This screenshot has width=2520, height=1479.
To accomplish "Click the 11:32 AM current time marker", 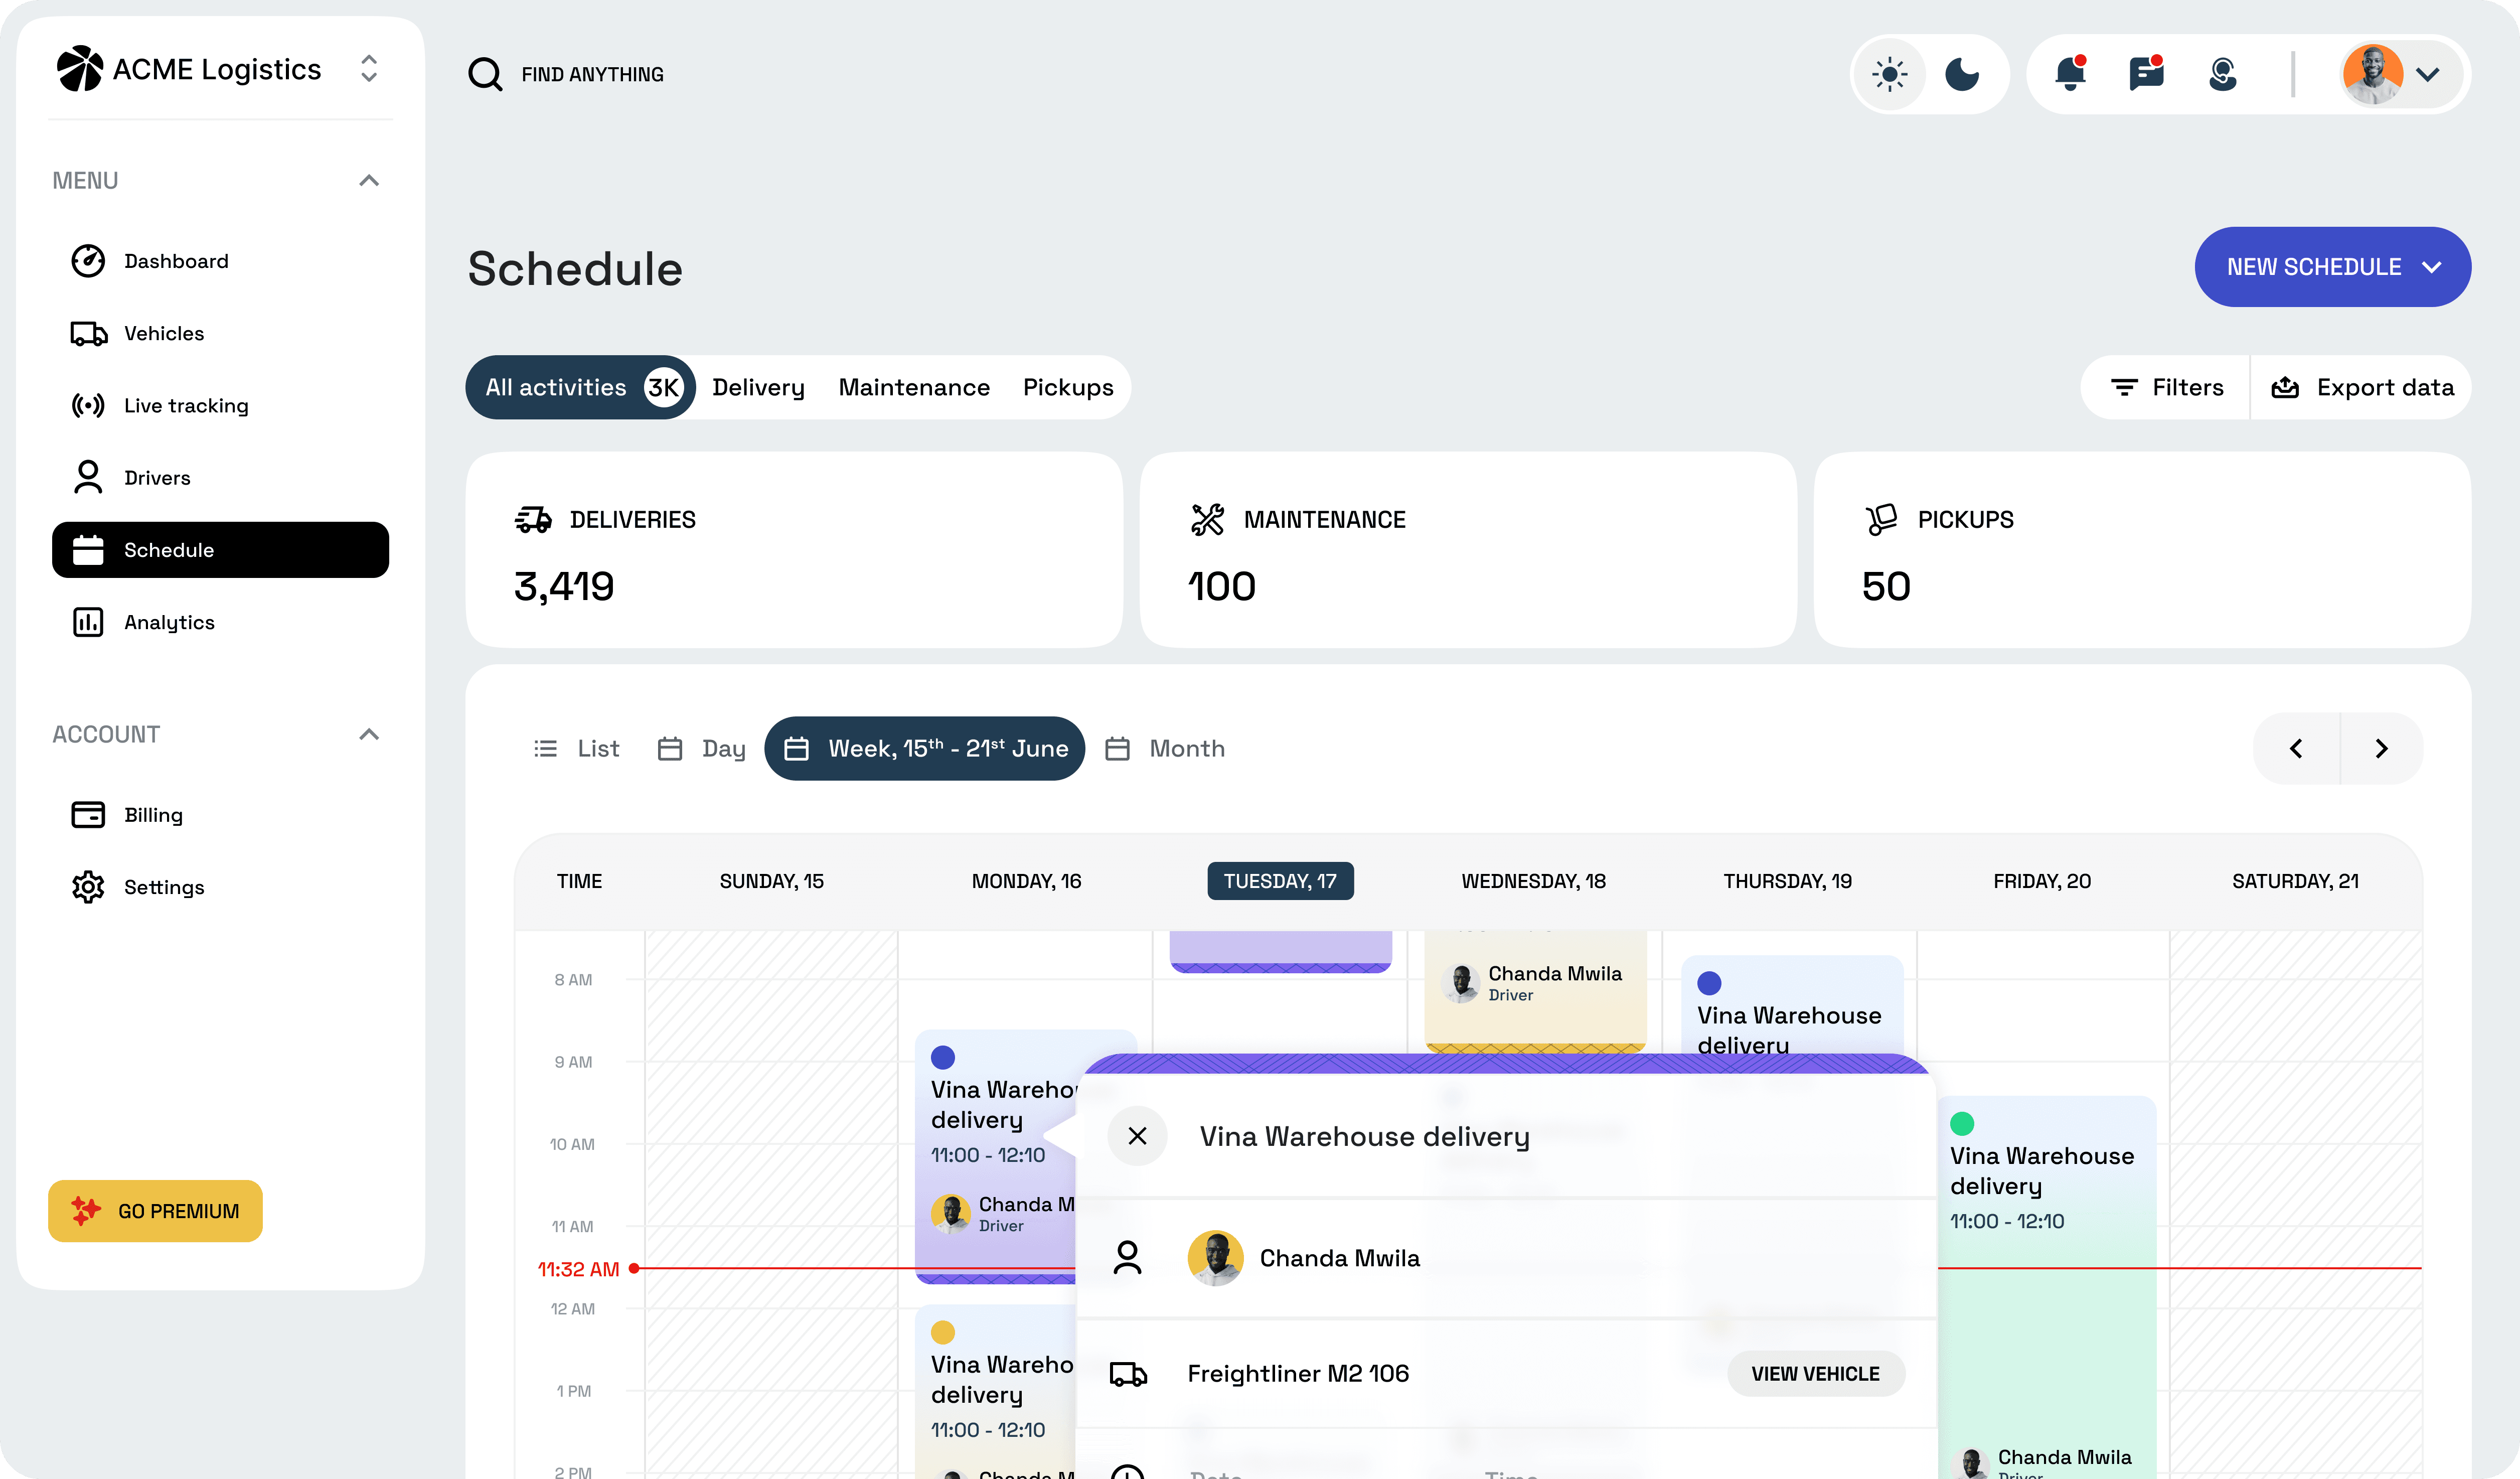I will click(579, 1269).
